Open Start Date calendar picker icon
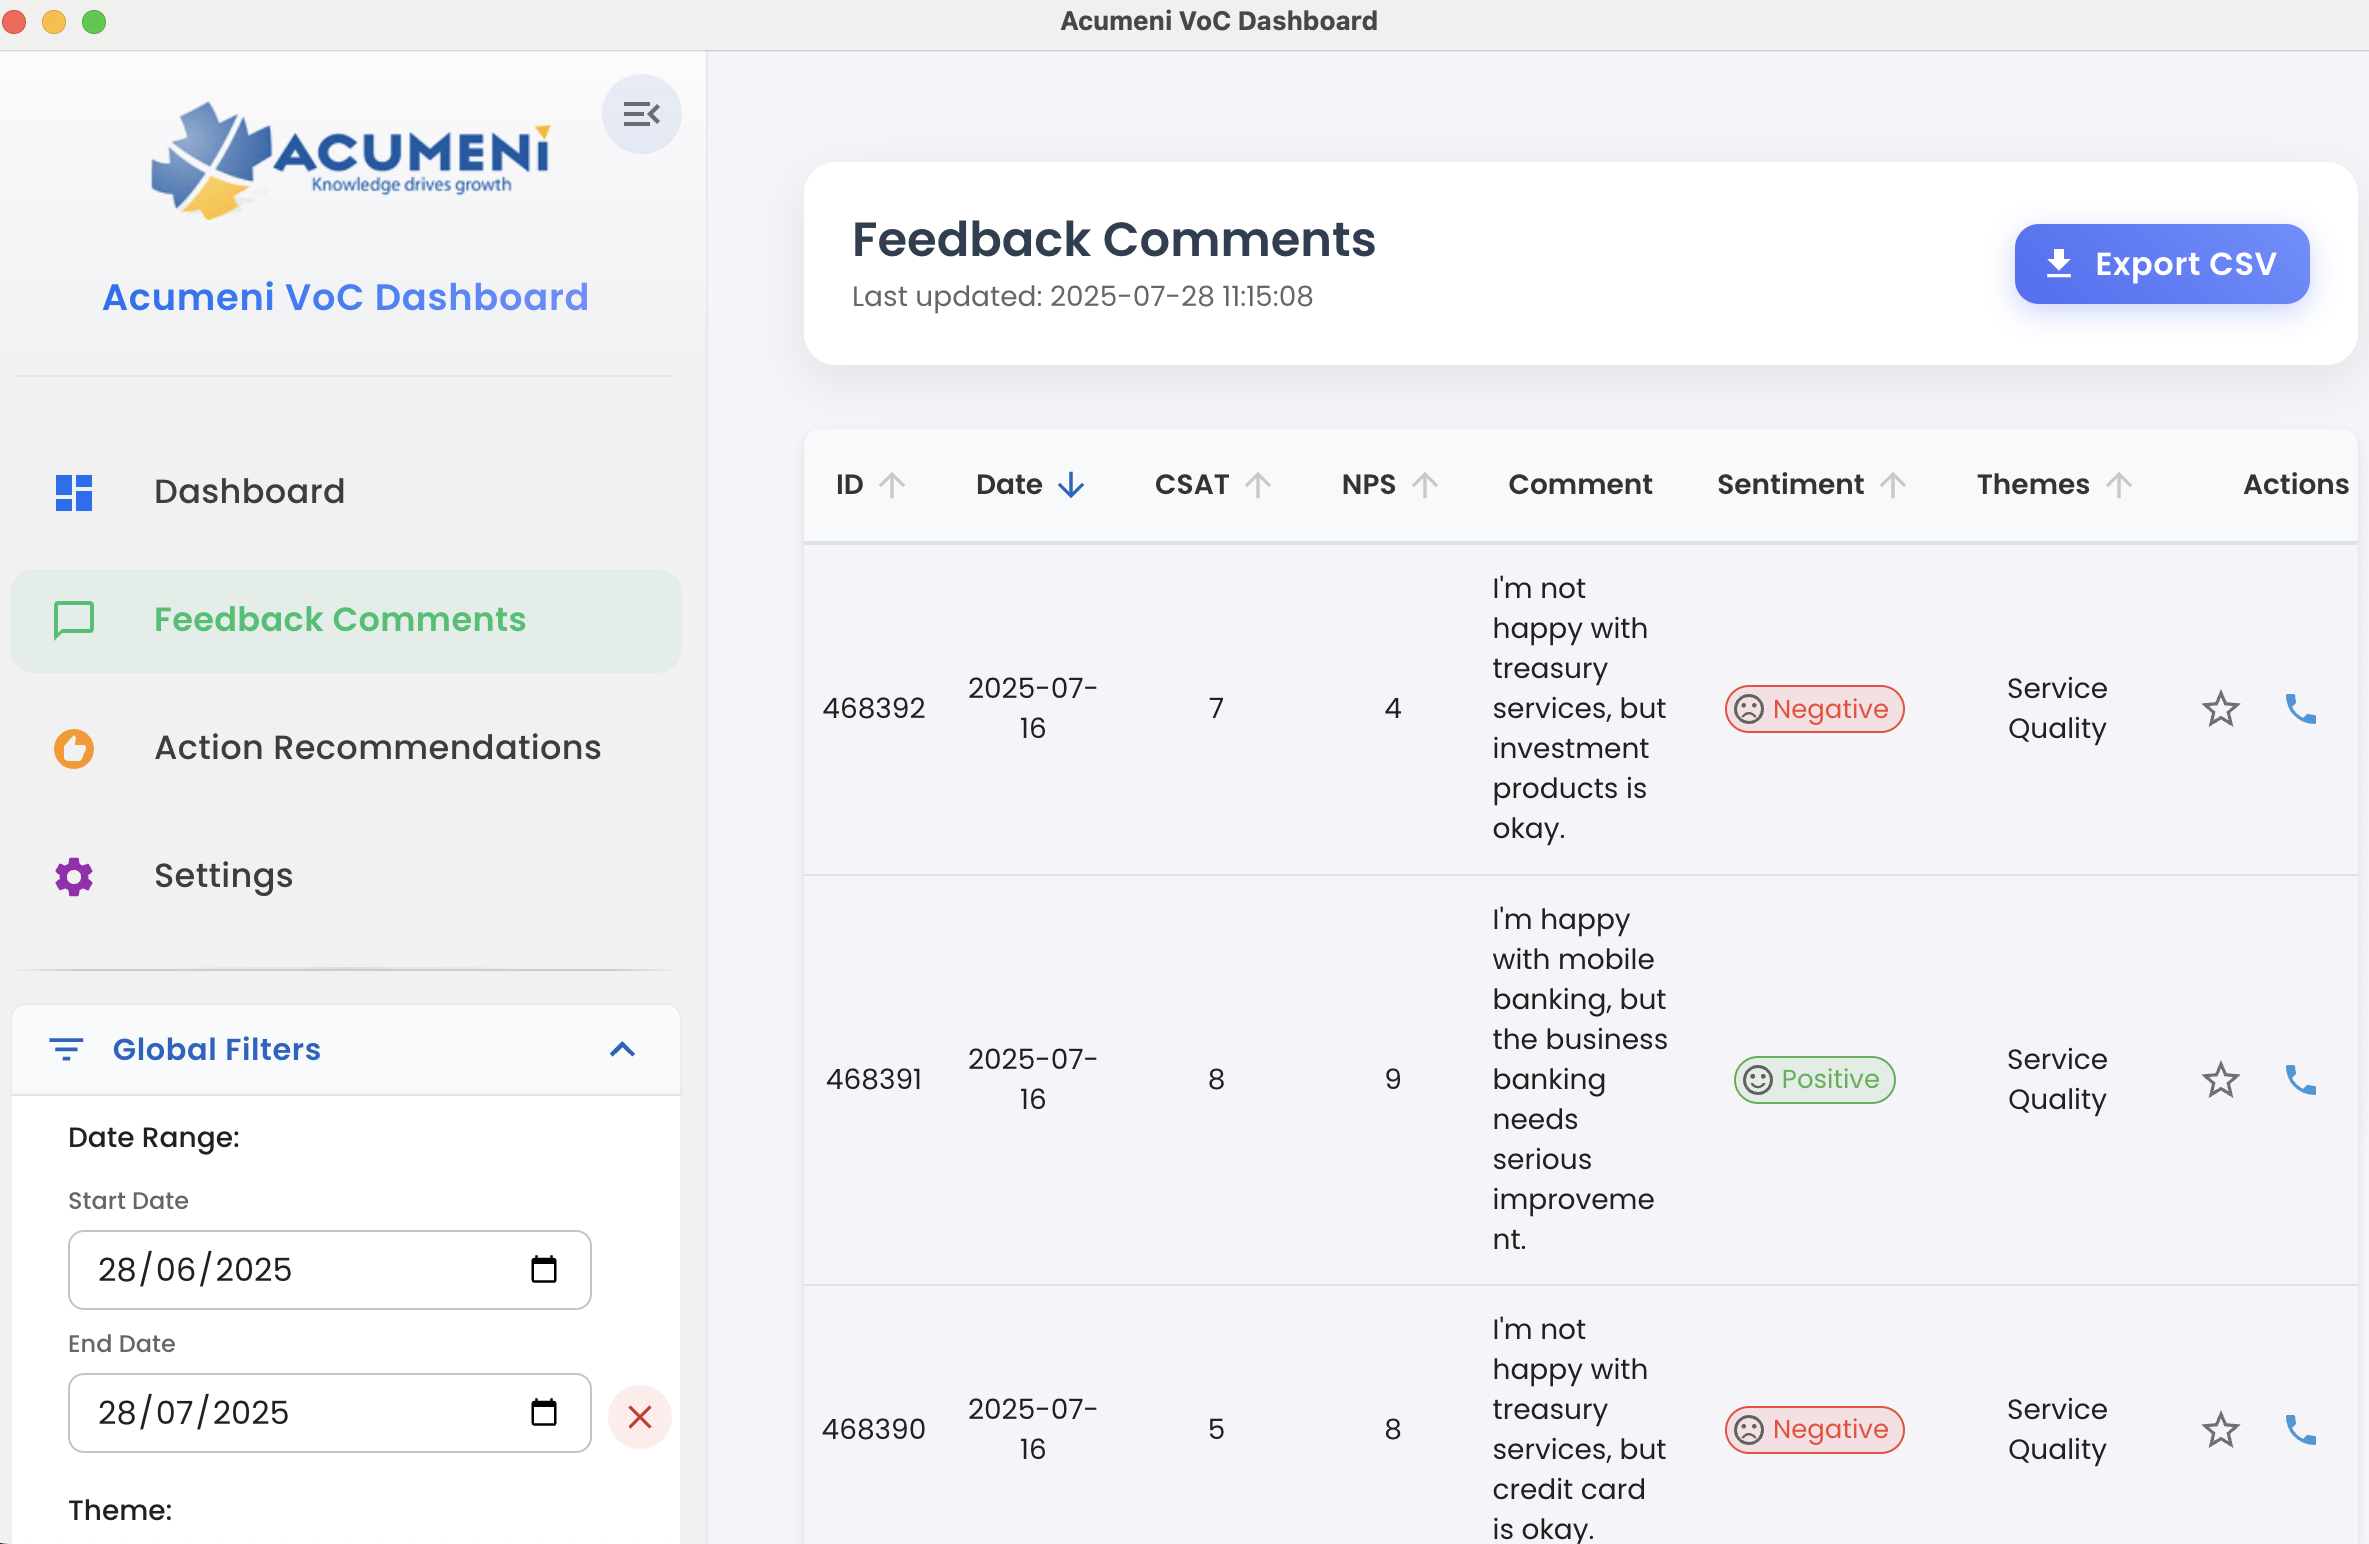The height and width of the screenshot is (1544, 2369). pyautogui.click(x=543, y=1270)
